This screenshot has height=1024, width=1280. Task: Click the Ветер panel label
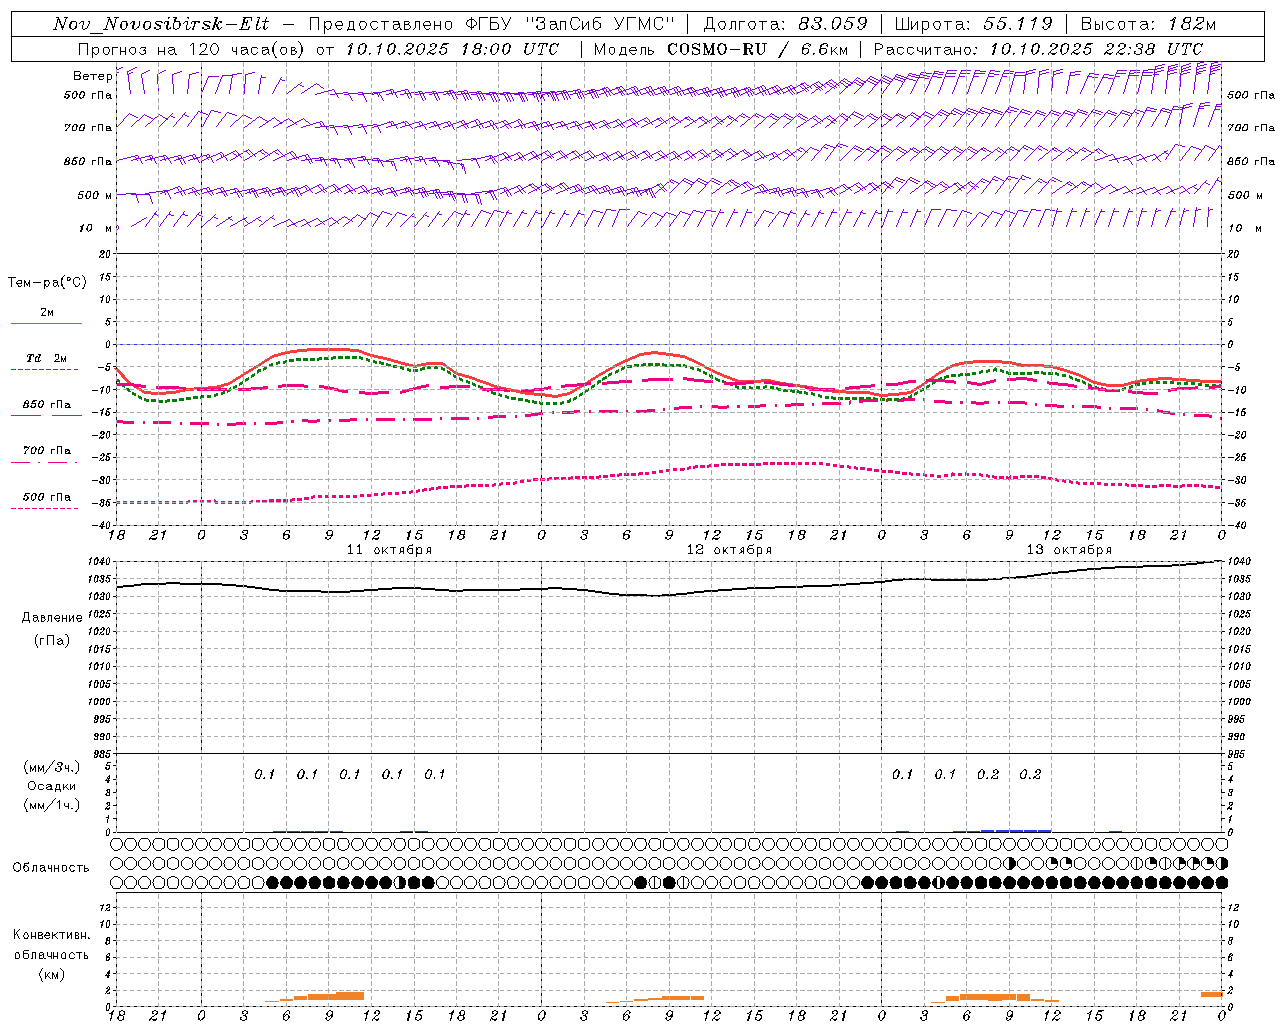(x=92, y=76)
